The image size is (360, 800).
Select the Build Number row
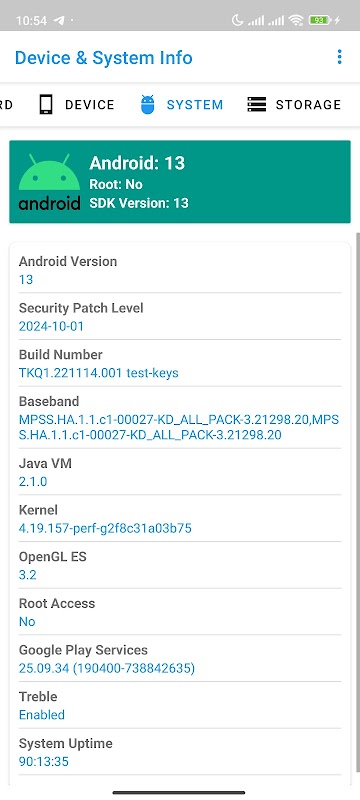180,363
